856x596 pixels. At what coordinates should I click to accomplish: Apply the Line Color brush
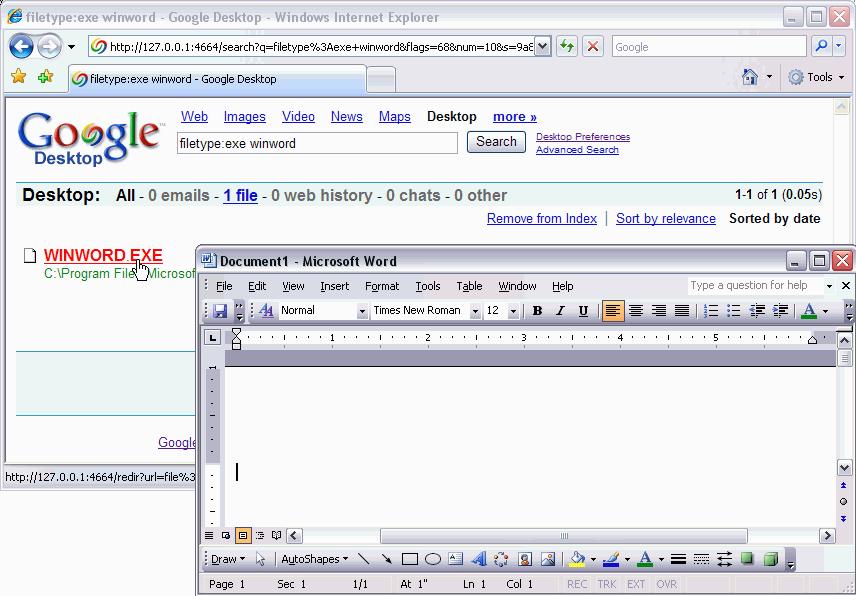click(x=611, y=559)
